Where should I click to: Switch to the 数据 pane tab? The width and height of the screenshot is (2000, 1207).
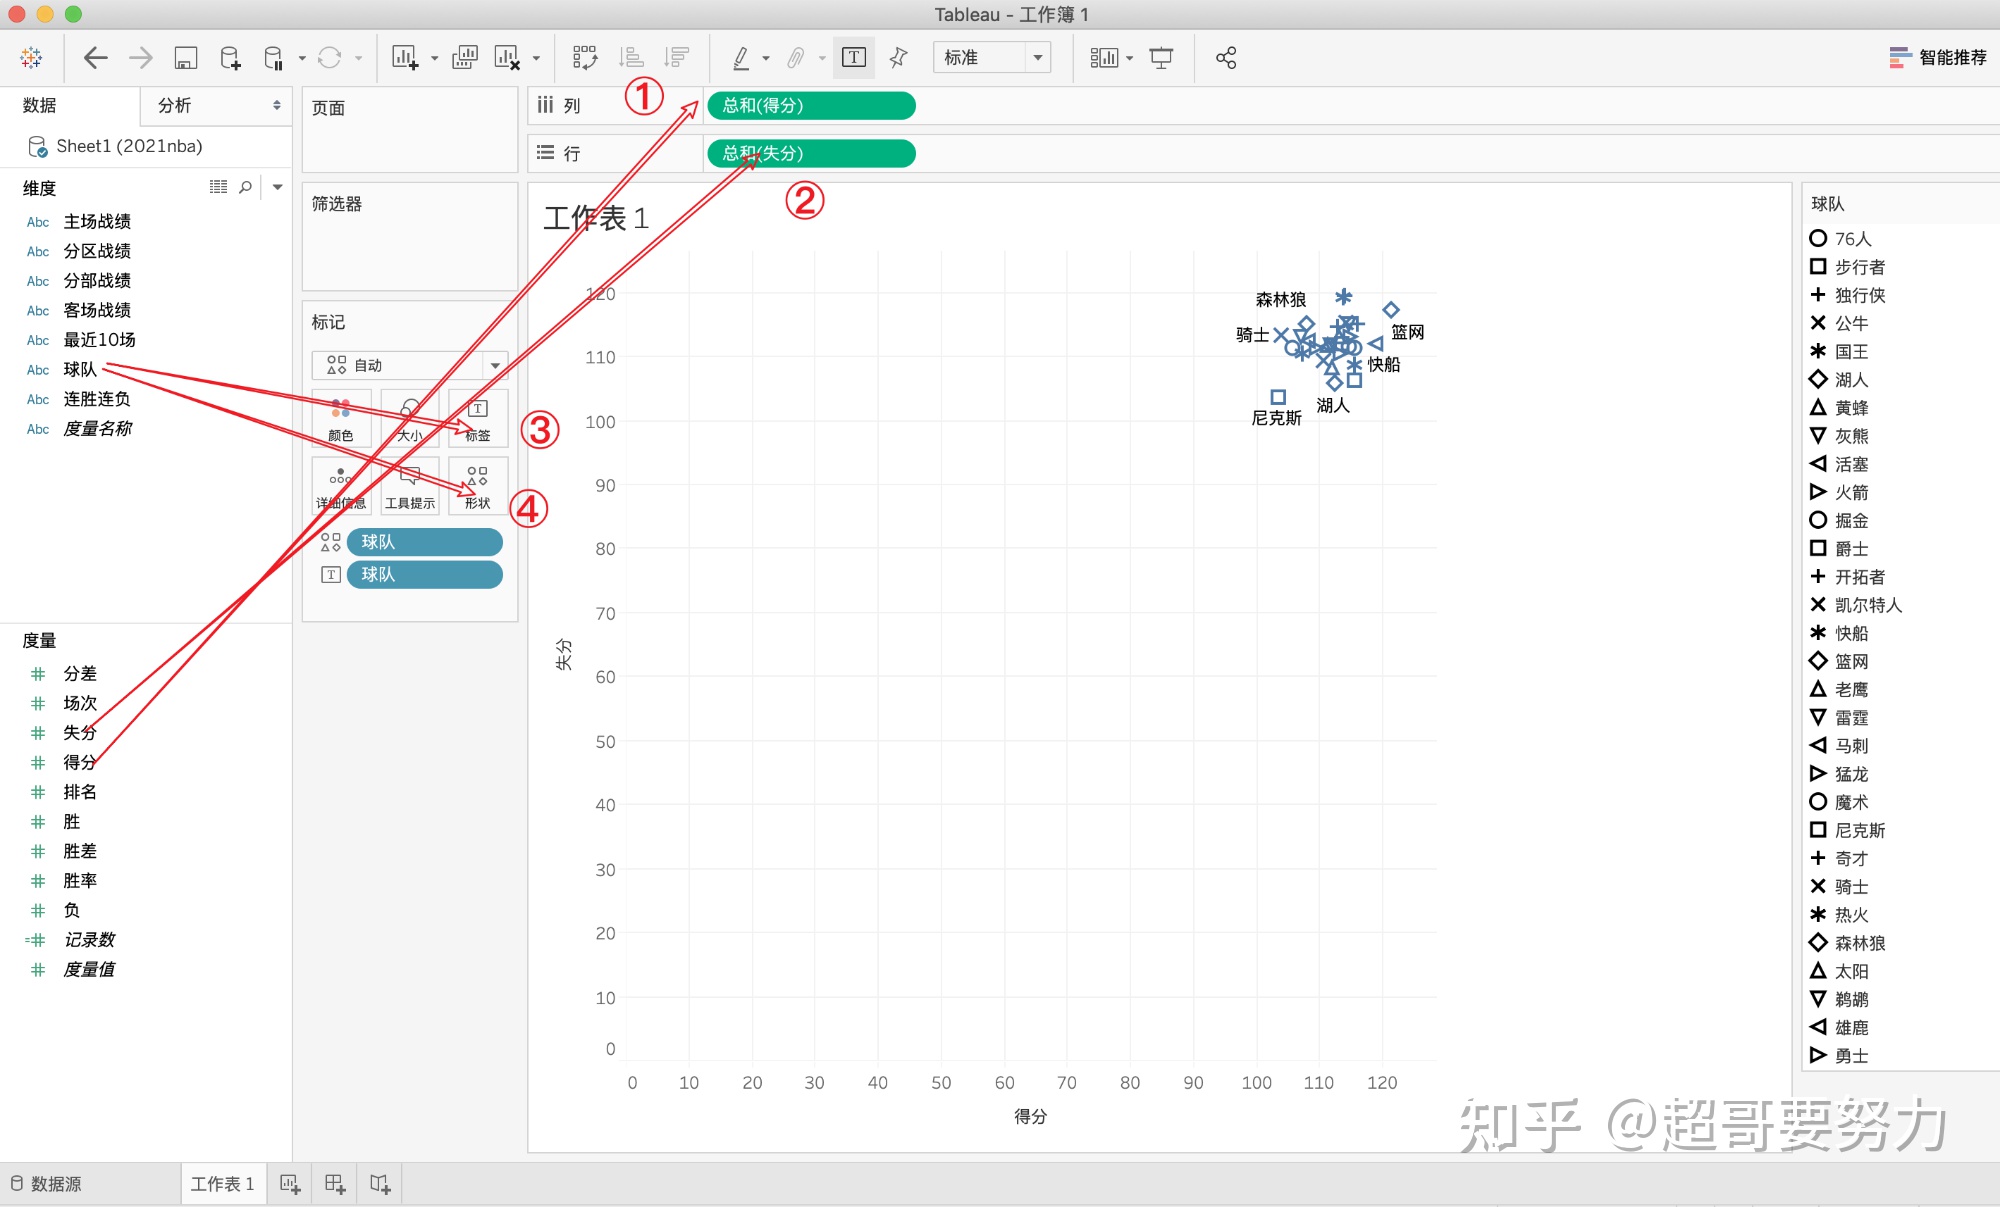point(70,106)
